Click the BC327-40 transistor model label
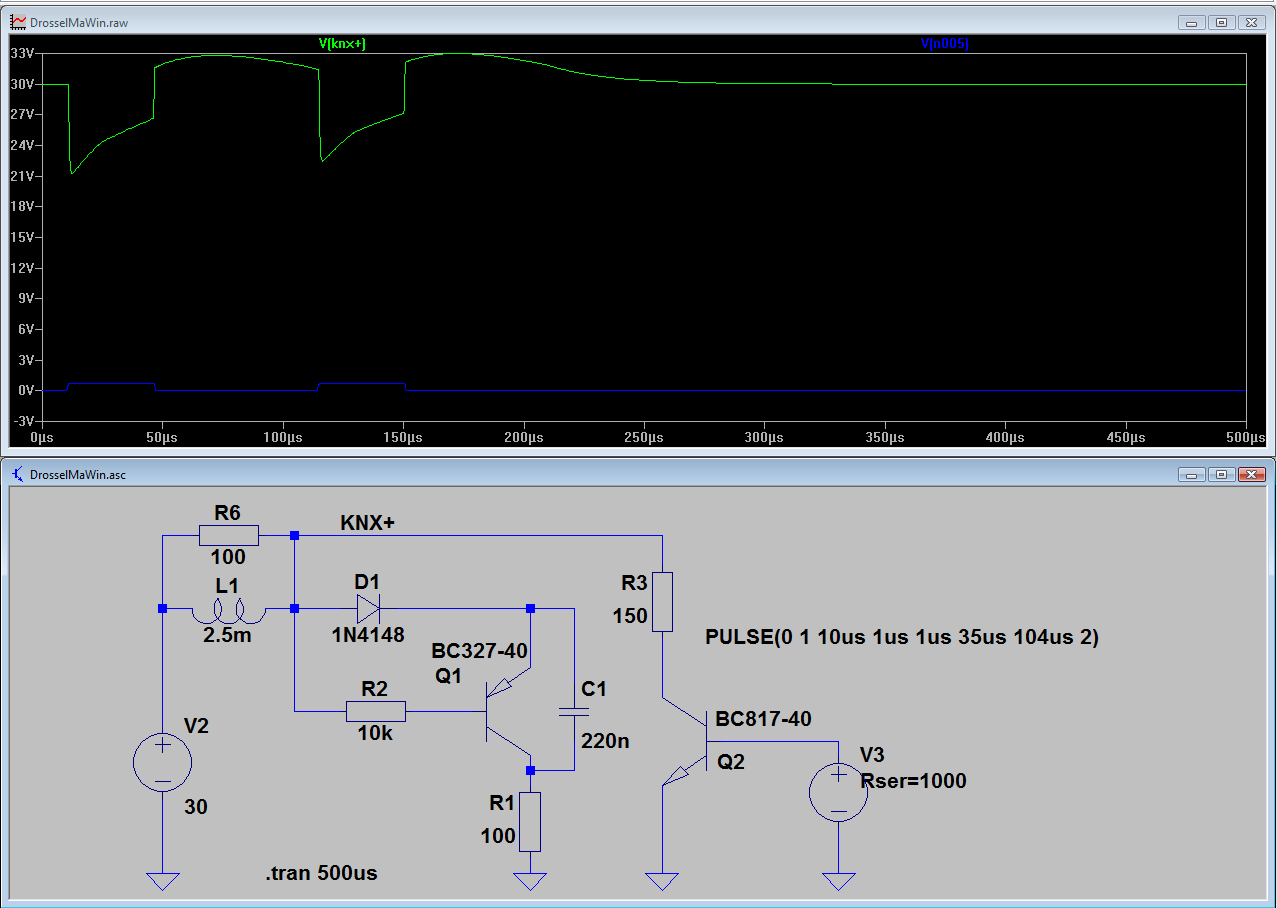Viewport: 1277px width, 908px height. [479, 651]
